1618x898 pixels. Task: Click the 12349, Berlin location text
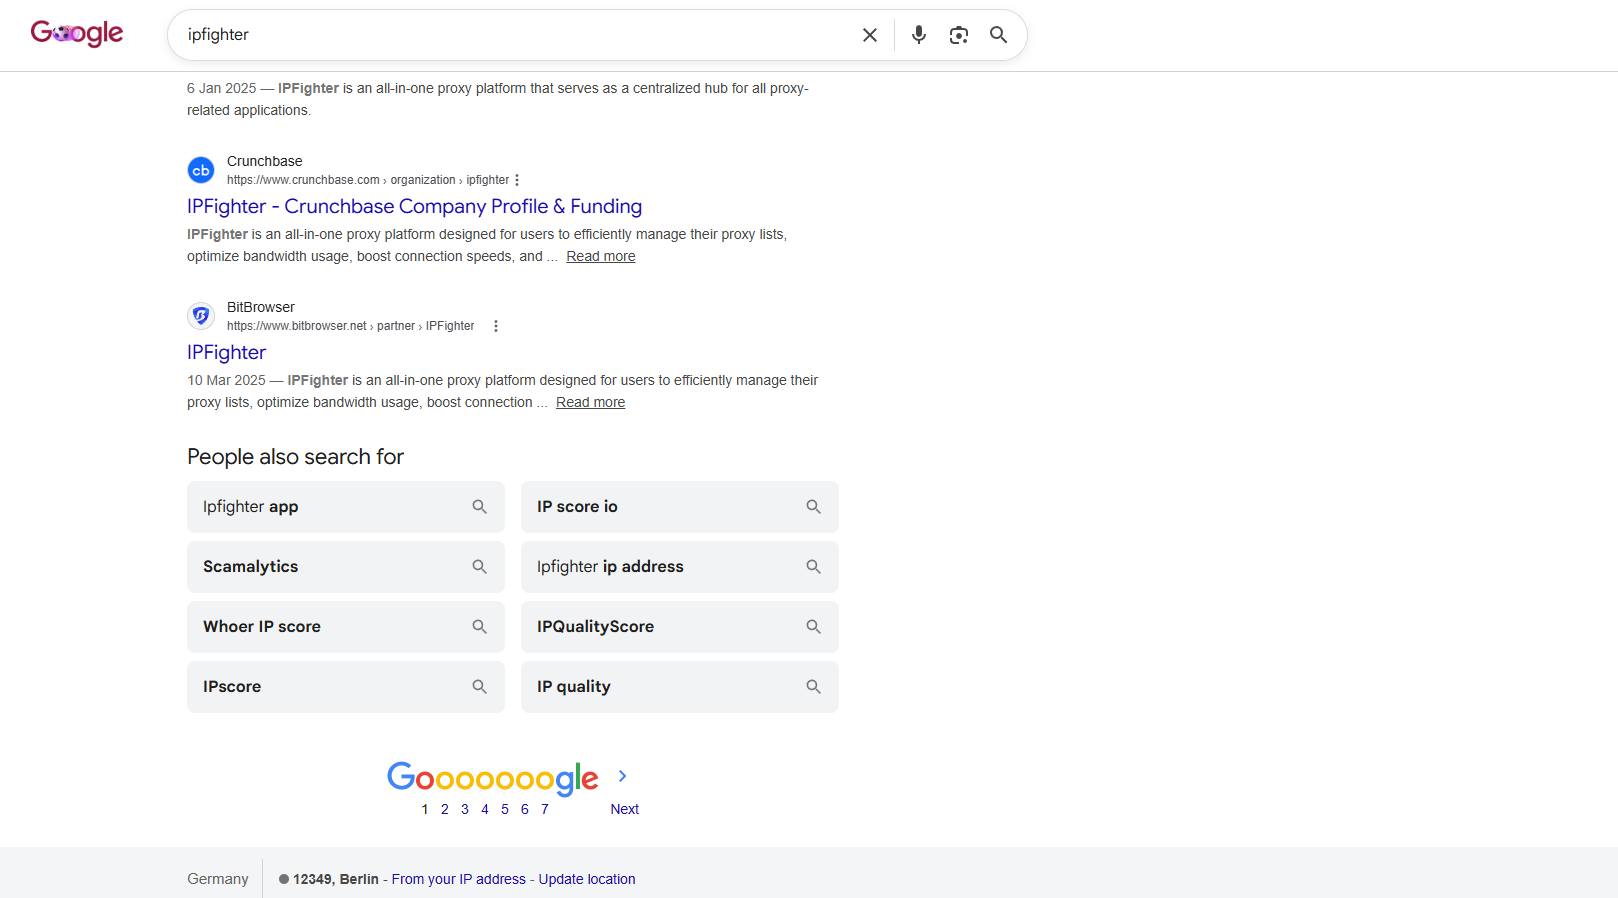[x=336, y=879]
